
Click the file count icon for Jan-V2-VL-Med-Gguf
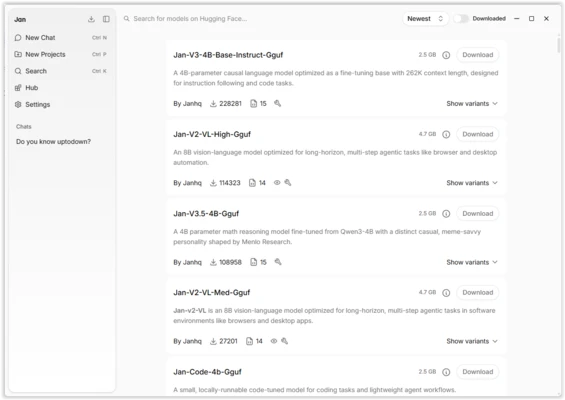click(x=249, y=341)
